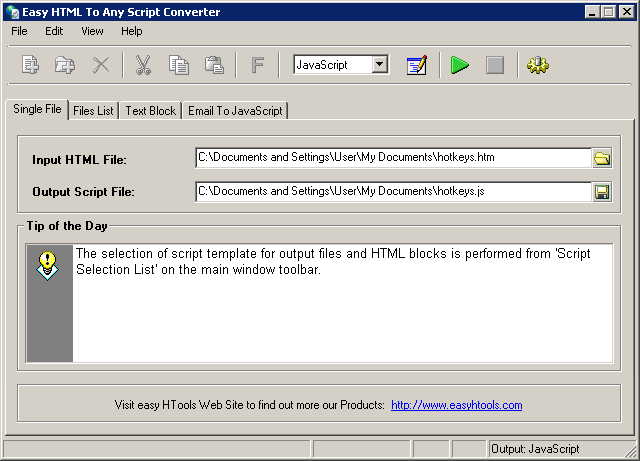Image resolution: width=640 pixels, height=461 pixels.
Task: Click the Cut scissors icon
Action: (x=143, y=65)
